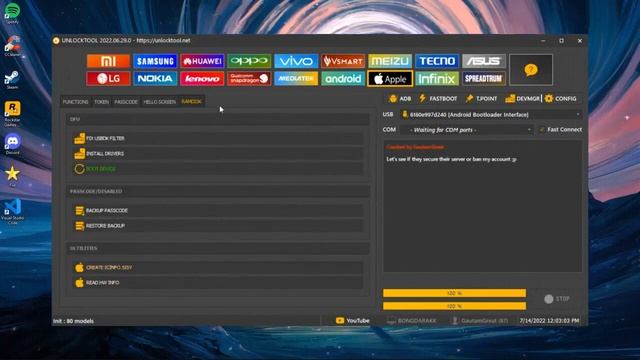This screenshot has height=360, width=640.
Task: Click the BONGDARAKK computer name in status bar
Action: tap(412, 321)
